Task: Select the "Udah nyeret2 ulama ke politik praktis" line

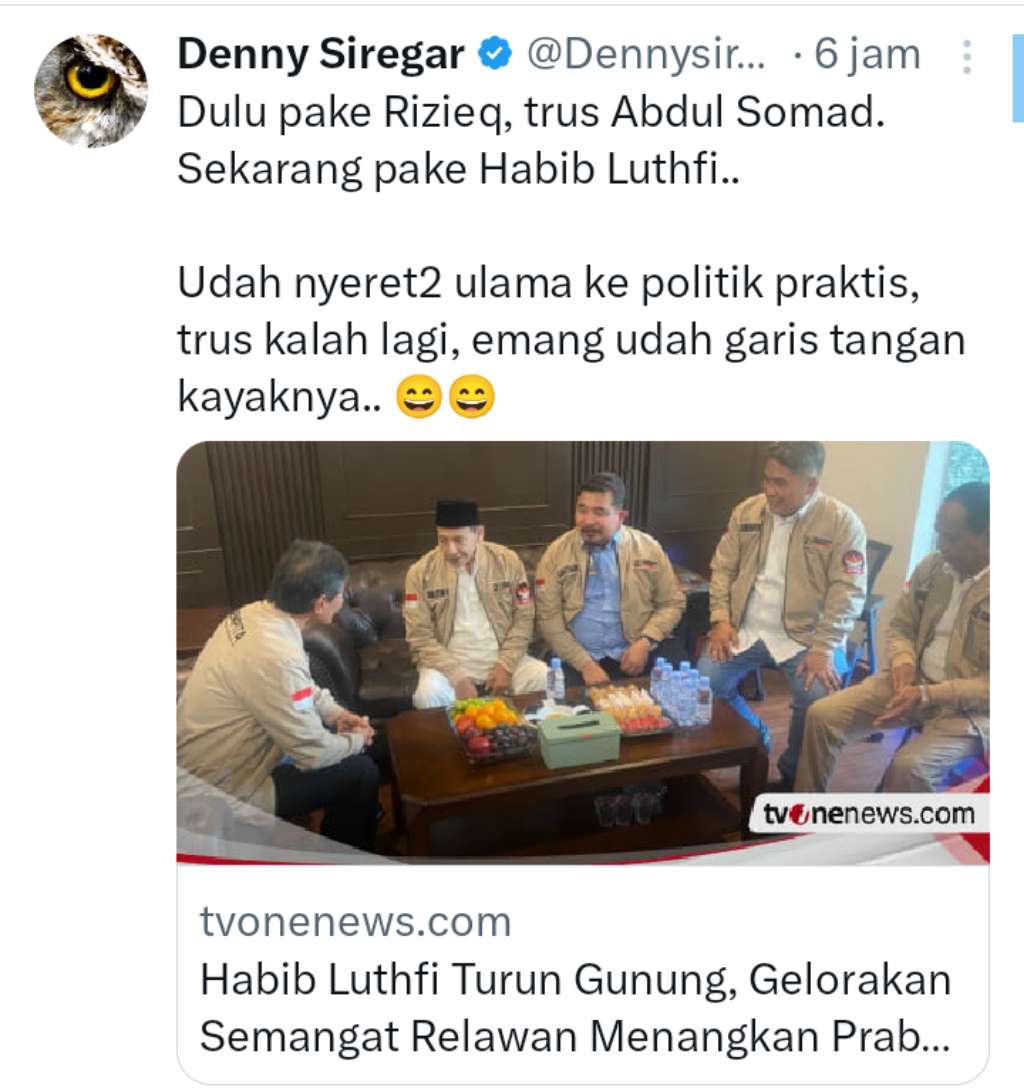Action: pos(549,283)
